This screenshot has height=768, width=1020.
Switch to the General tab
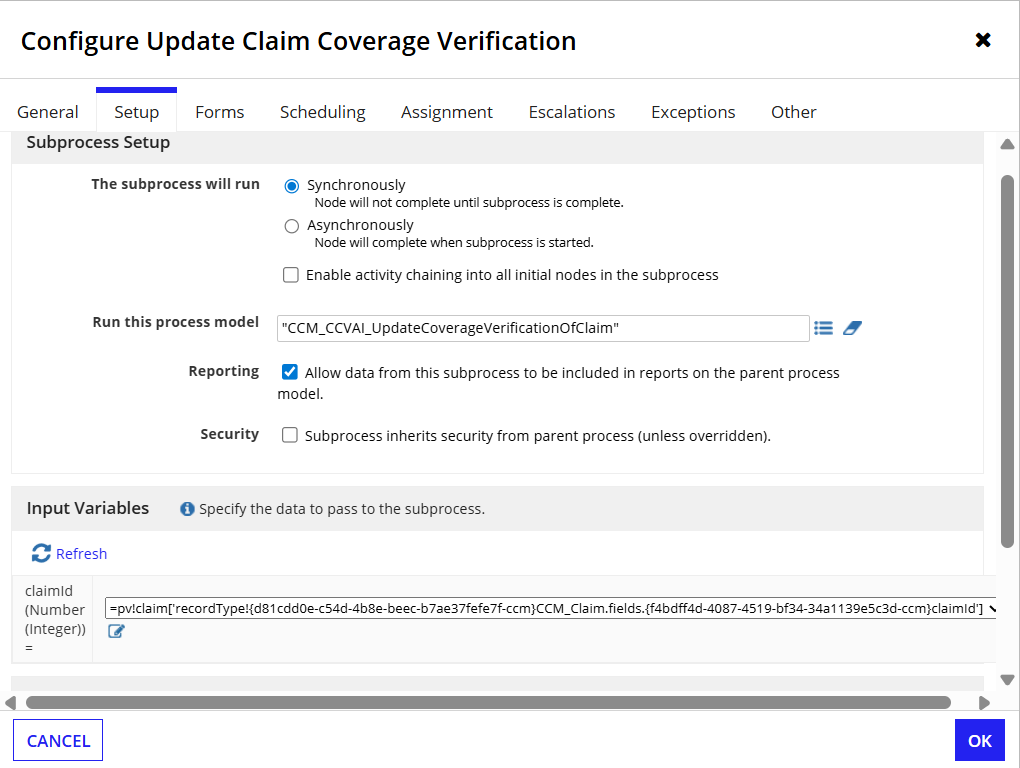[x=47, y=112]
